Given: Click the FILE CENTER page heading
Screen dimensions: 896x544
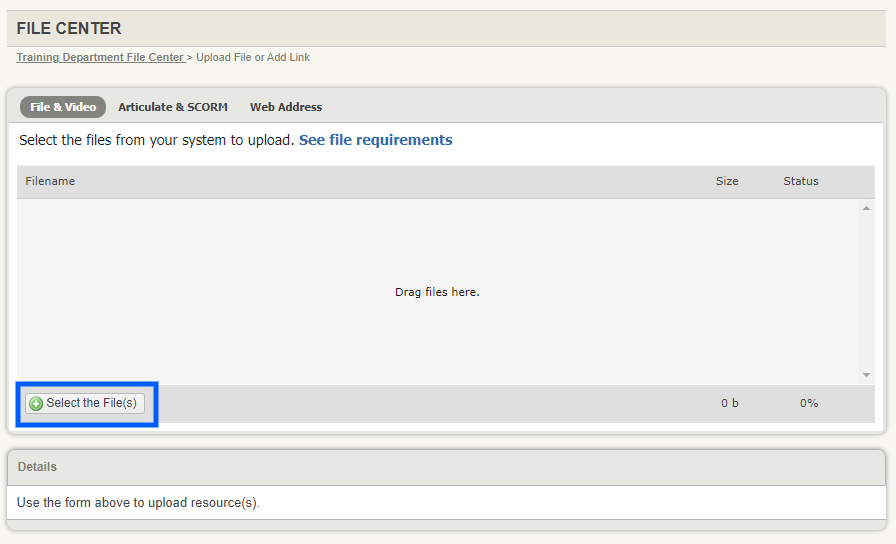Looking at the screenshot, I should (x=69, y=29).
